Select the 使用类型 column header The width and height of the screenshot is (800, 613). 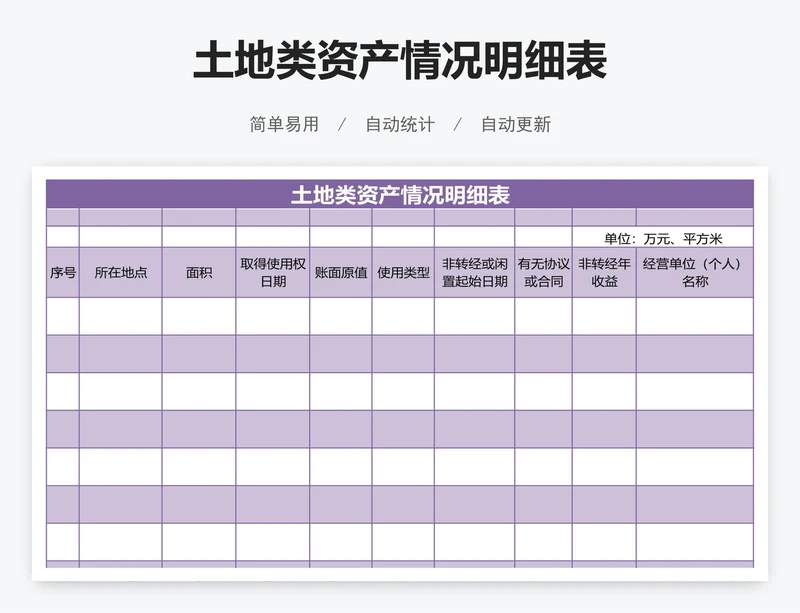[403, 273]
